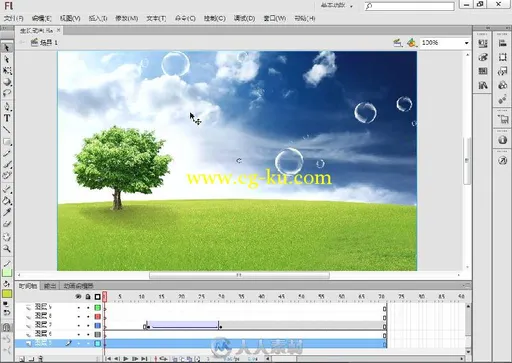Select the 3D Rotation tool
Screen dimensions: 512x363
pyautogui.click(x=7, y=82)
